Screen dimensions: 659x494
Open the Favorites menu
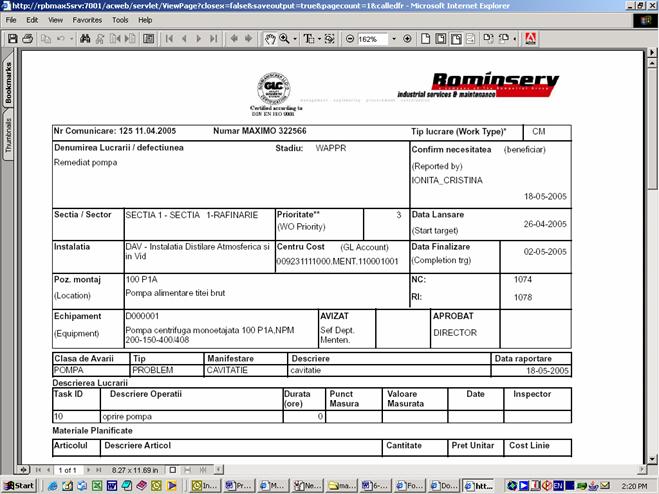(x=87, y=20)
